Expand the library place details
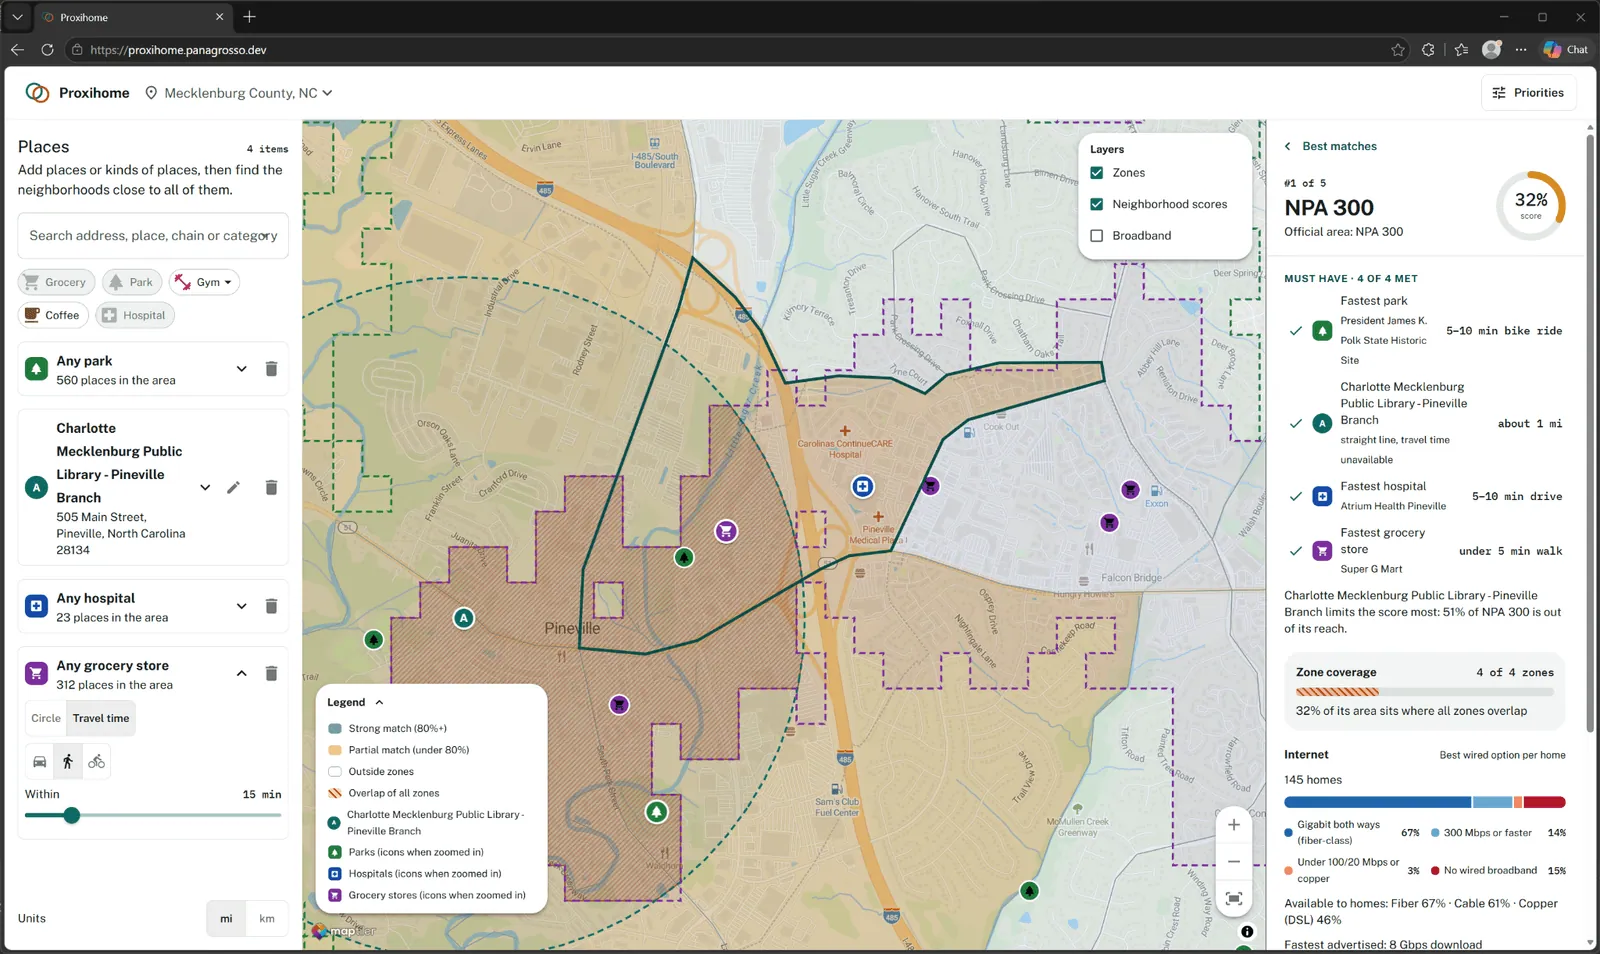The width and height of the screenshot is (1600, 954). 205,487
